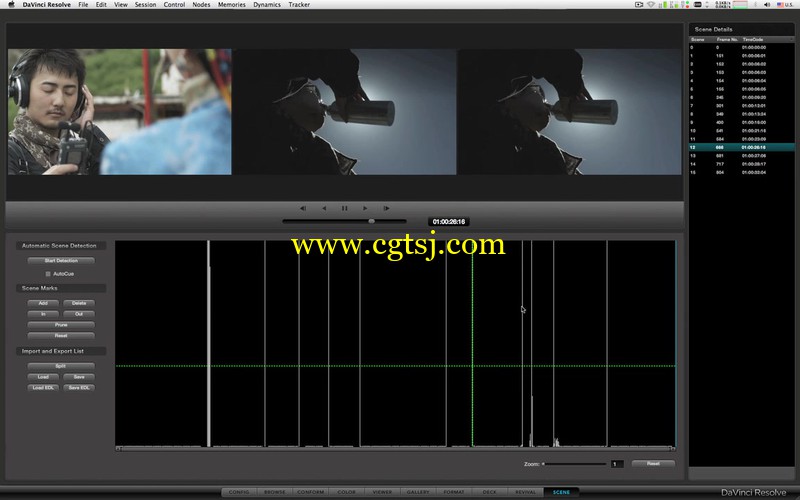Click the Reset button under Scene Marks
Image resolution: width=800 pixels, height=500 pixels.
(x=61, y=336)
